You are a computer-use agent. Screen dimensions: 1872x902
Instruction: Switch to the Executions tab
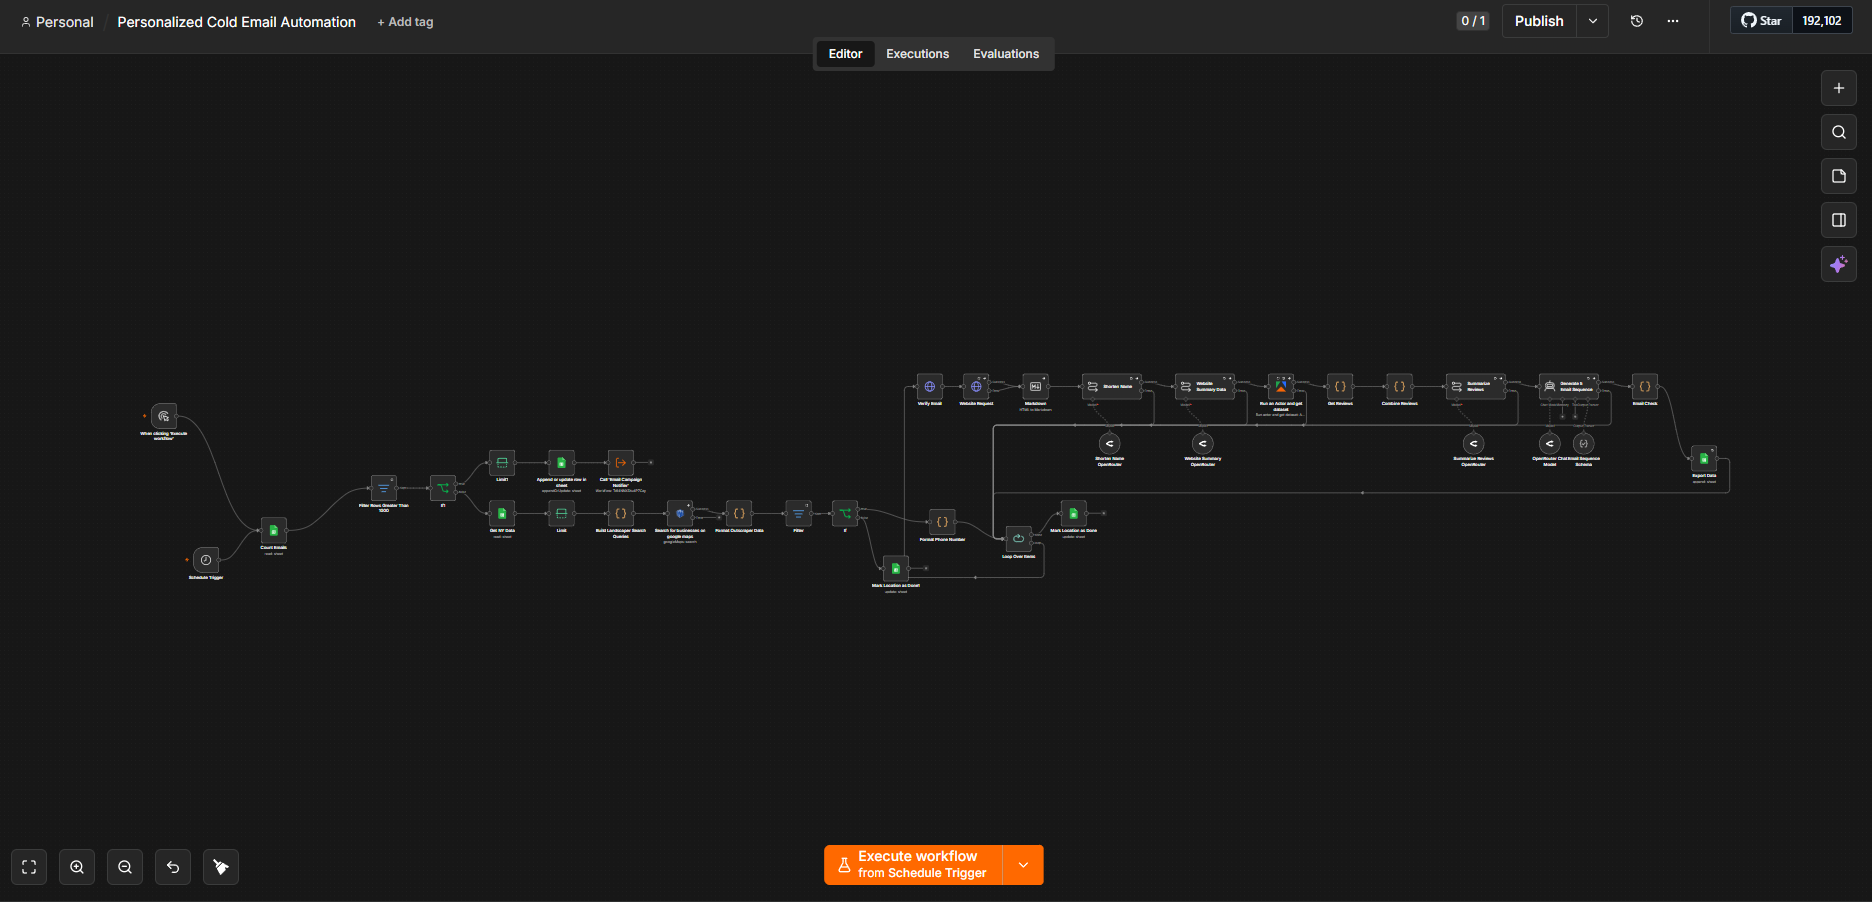(x=917, y=54)
